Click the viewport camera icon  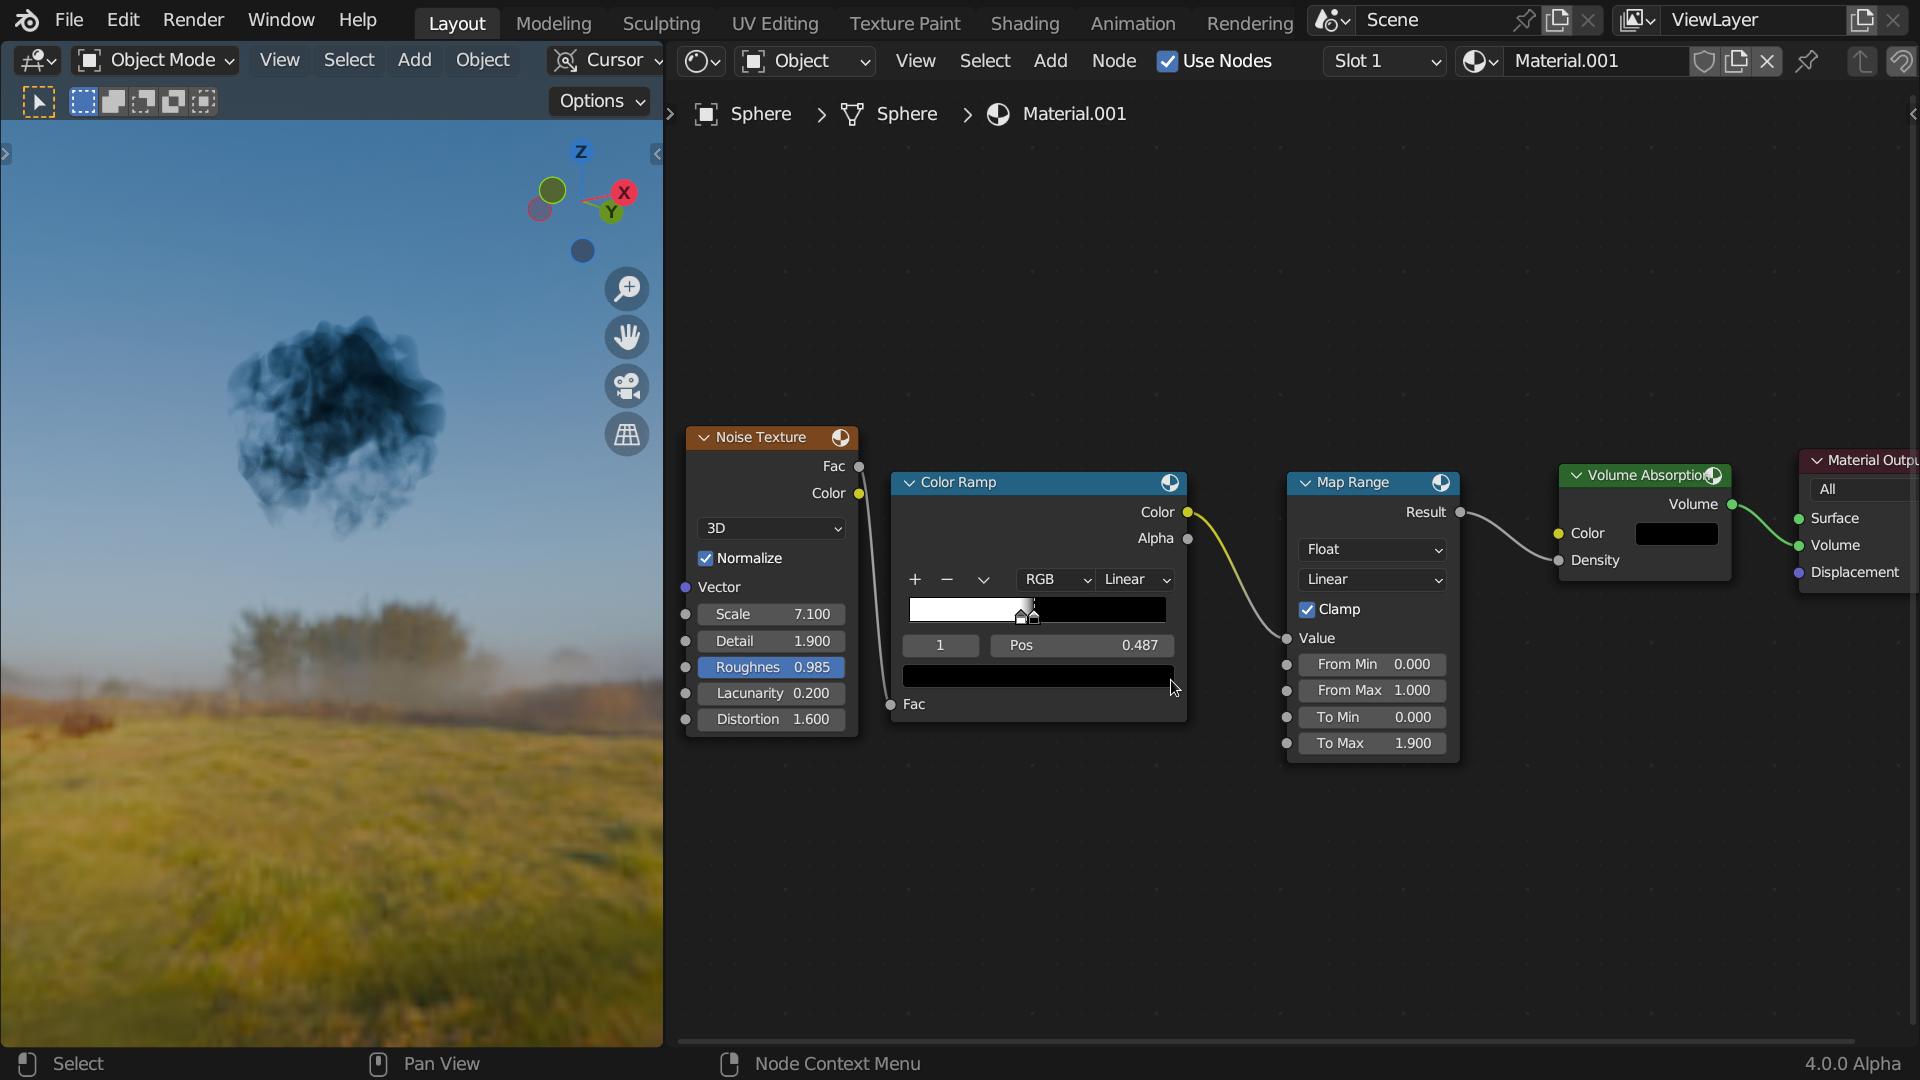click(x=626, y=385)
